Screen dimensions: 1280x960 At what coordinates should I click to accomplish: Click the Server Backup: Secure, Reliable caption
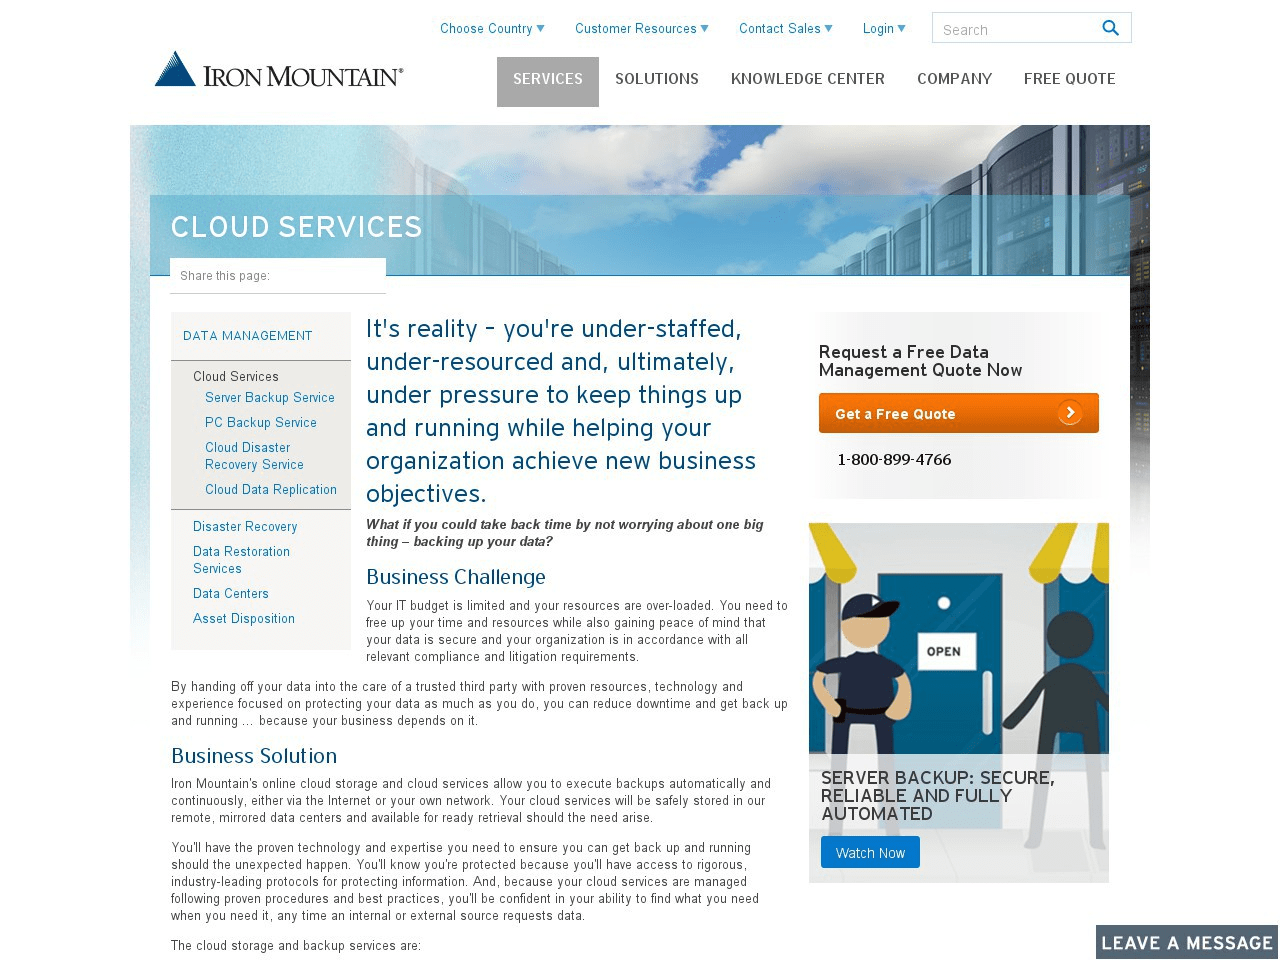(x=938, y=796)
